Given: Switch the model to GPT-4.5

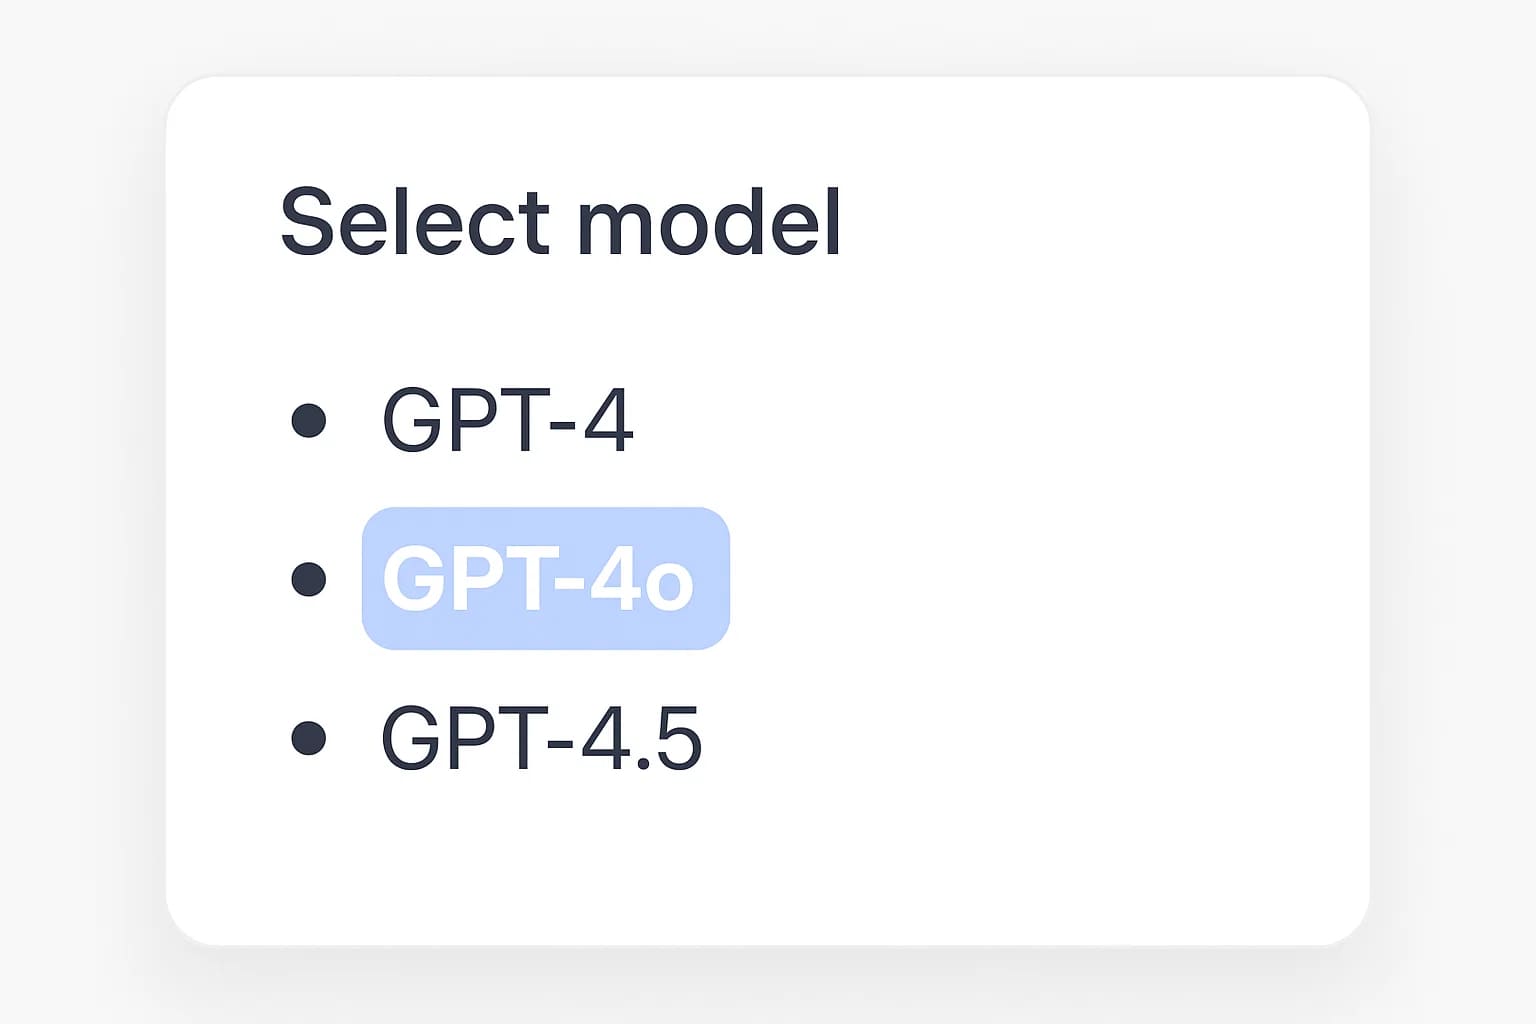Looking at the screenshot, I should tap(541, 738).
